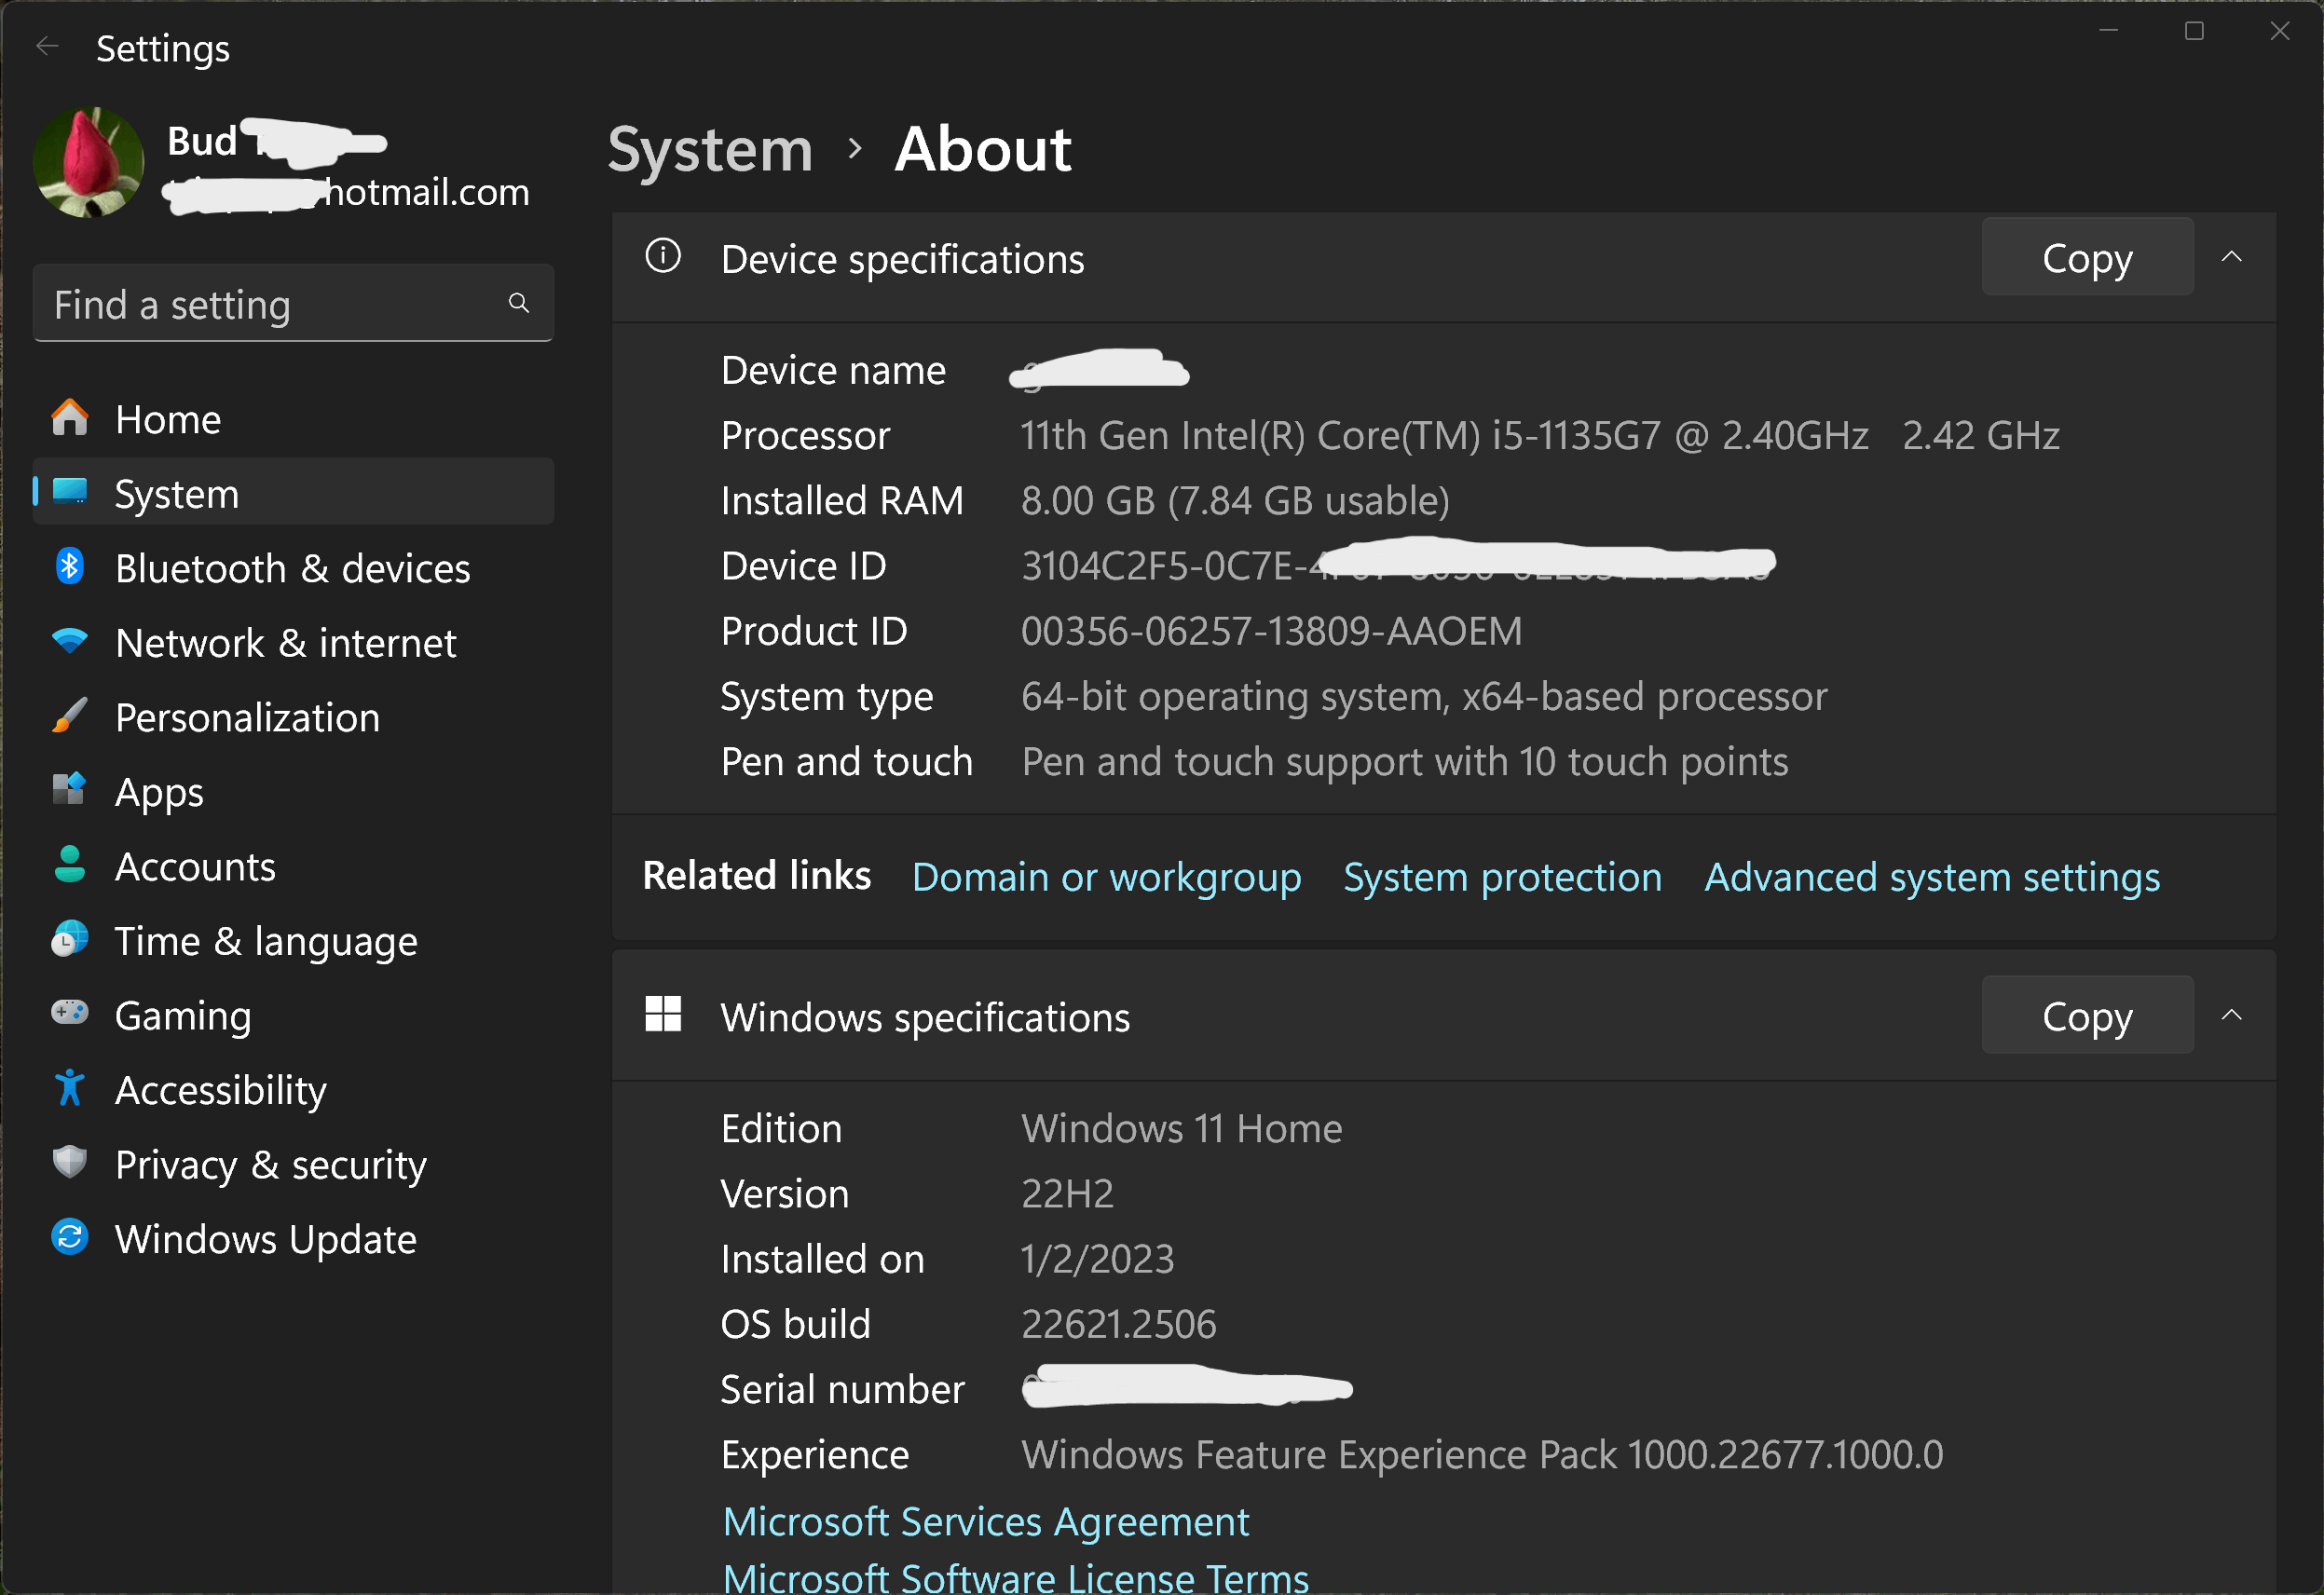The width and height of the screenshot is (2324, 1595).
Task: Click the System breadcrumb in header
Action: tap(710, 150)
